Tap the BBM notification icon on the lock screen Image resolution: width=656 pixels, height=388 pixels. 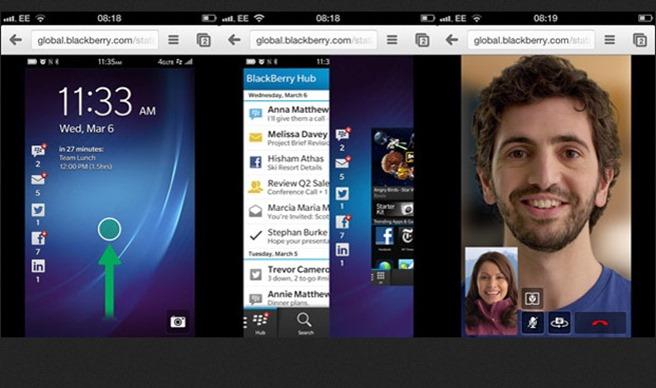point(38,150)
